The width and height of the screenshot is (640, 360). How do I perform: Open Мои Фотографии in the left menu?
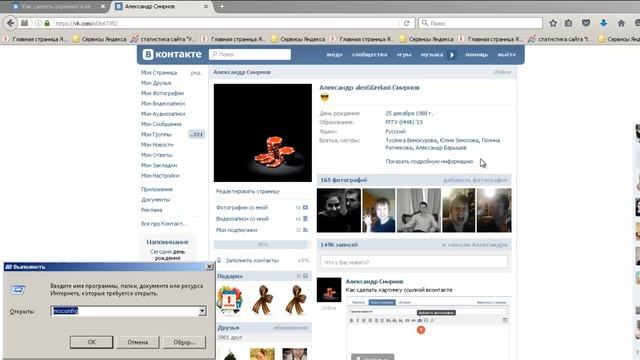coord(162,93)
